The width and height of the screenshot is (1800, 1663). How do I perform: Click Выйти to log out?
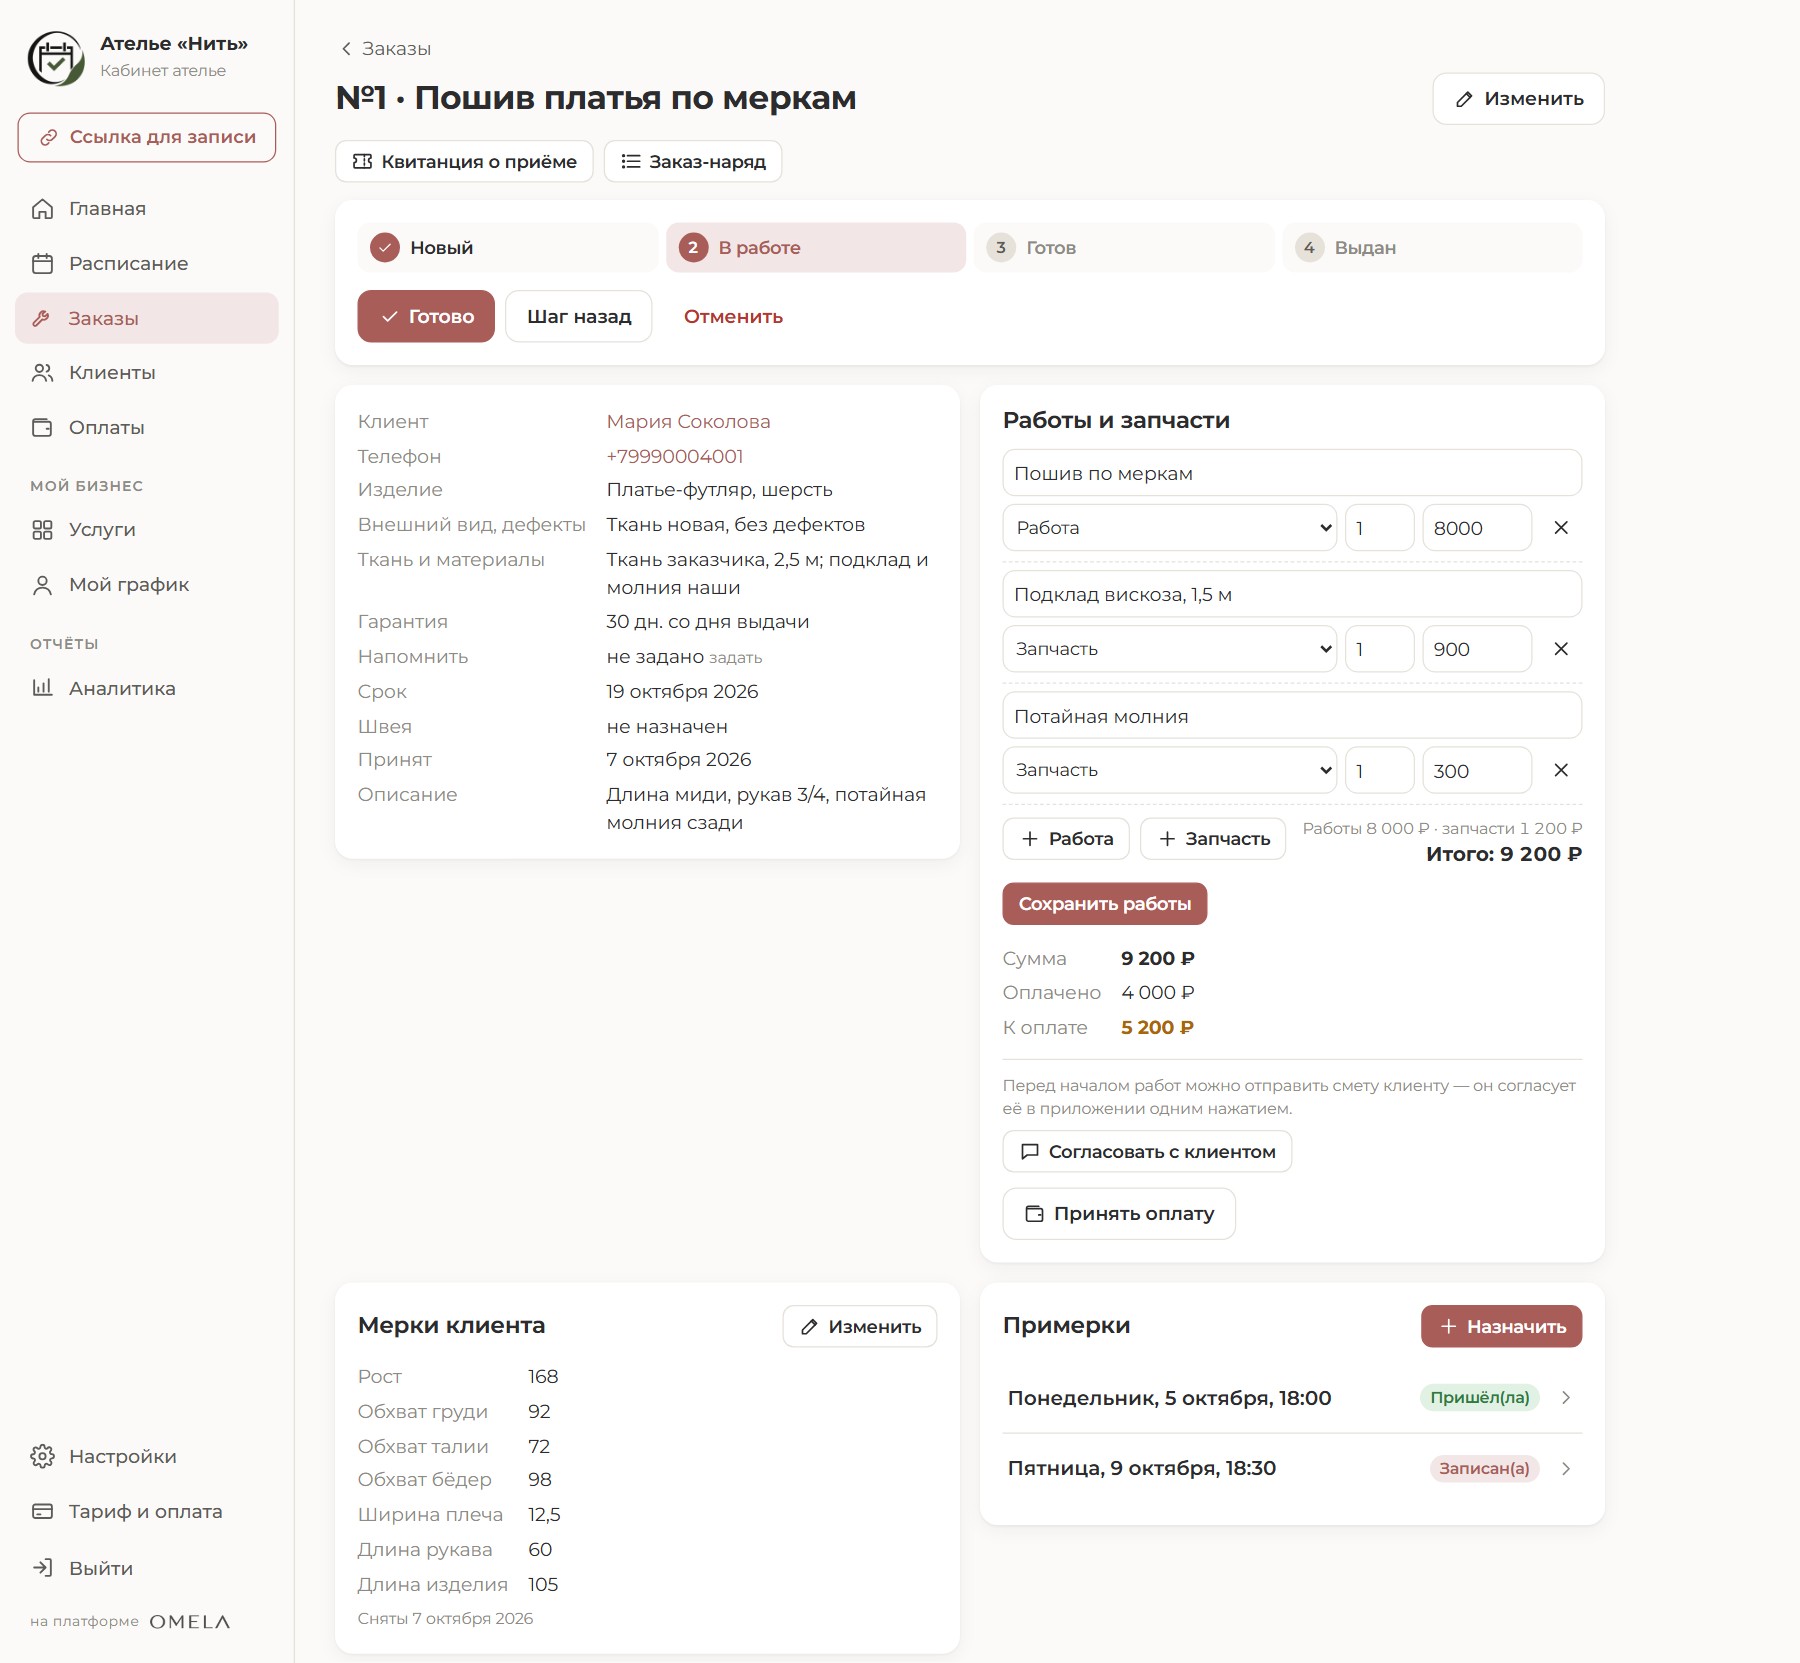pyautogui.click(x=146, y=1568)
